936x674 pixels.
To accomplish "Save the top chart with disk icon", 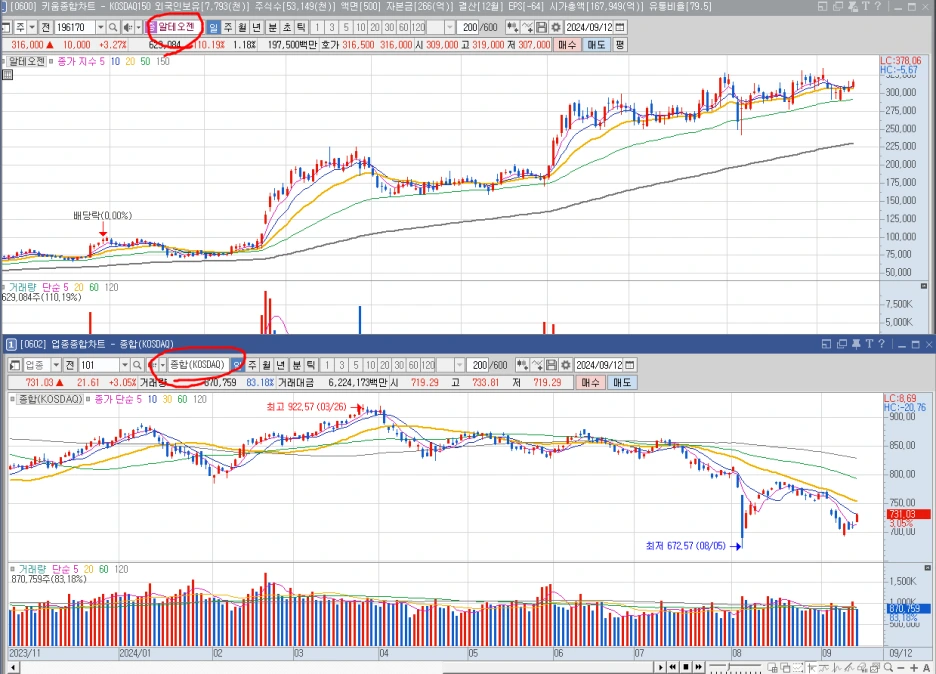I will click(x=541, y=27).
